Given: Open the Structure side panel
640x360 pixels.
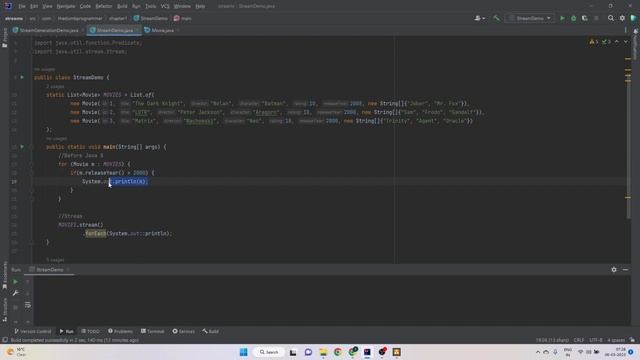Looking at the screenshot, I should click(x=4, y=310).
